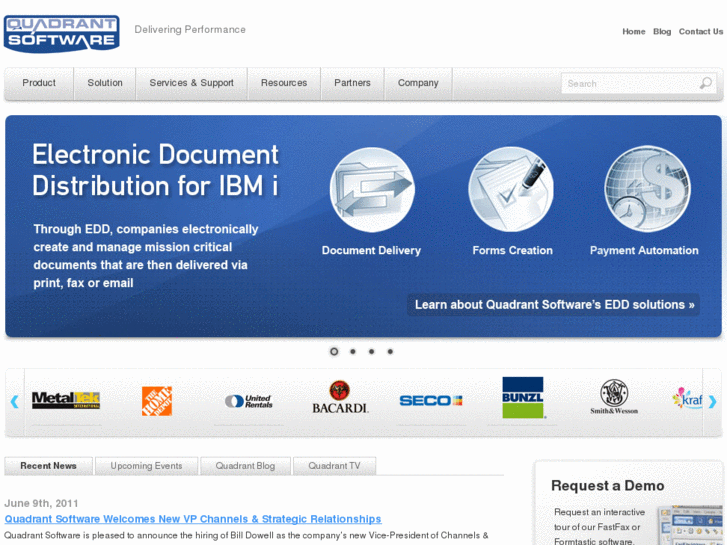Open the Company menu

(418, 83)
